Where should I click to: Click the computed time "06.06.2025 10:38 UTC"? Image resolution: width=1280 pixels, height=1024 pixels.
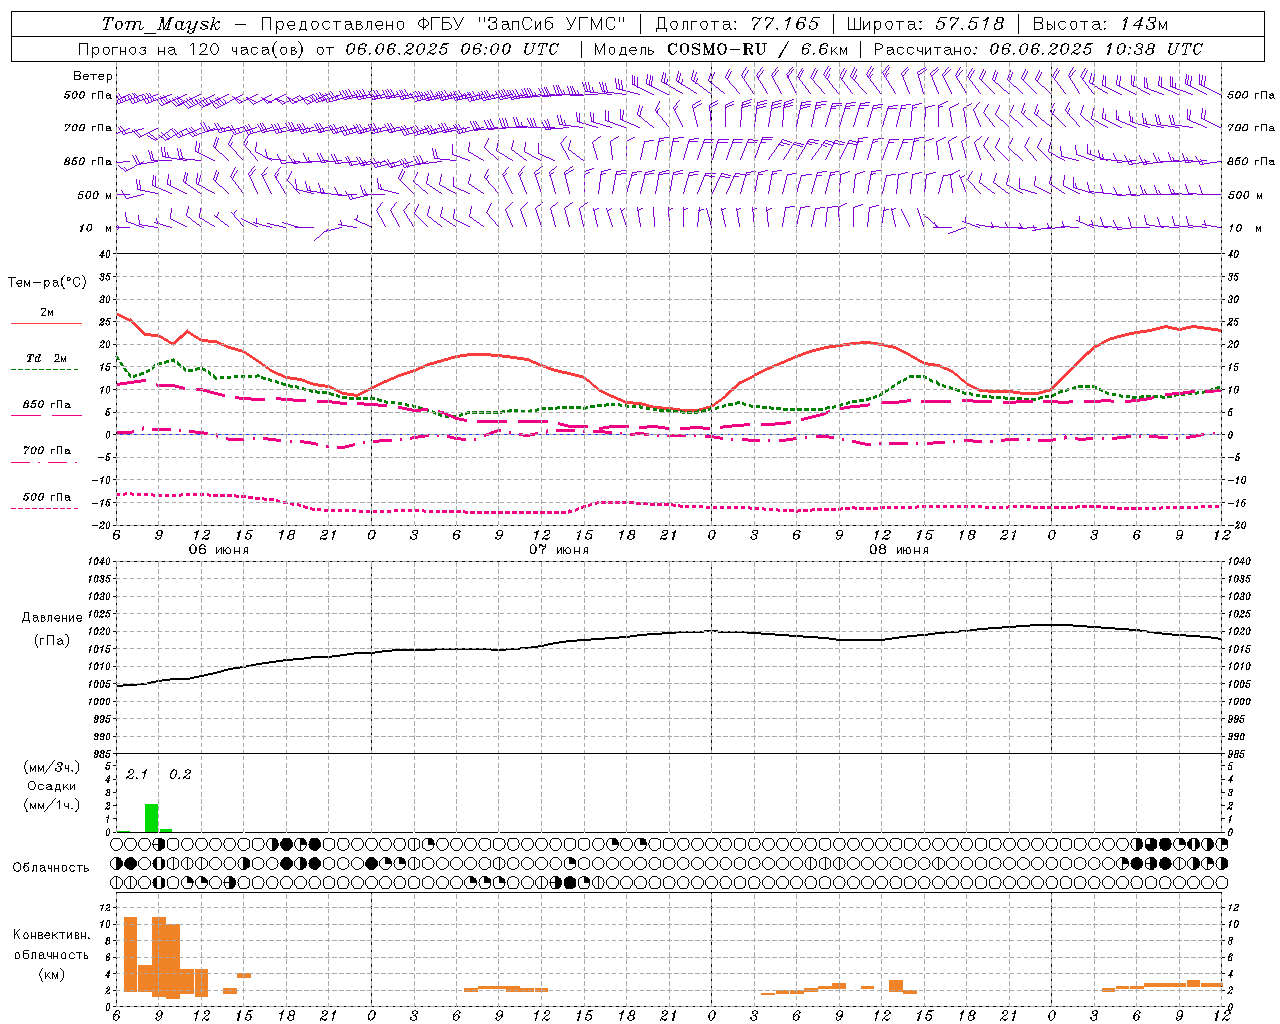coord(1096,49)
